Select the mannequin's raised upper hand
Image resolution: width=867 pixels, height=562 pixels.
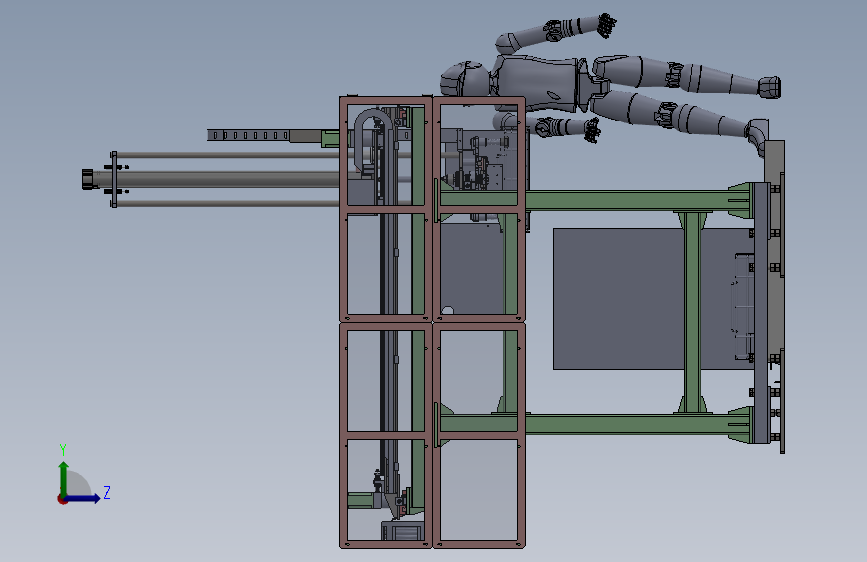[607, 25]
